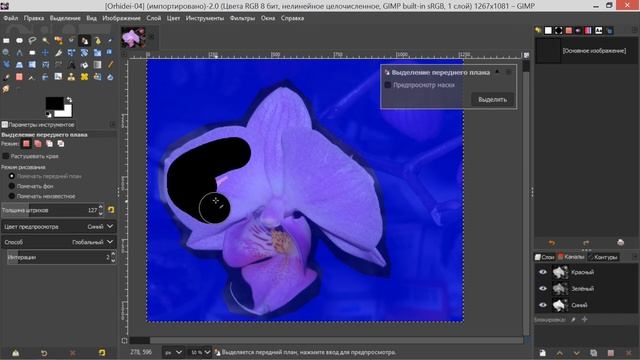Adjust Итерации stepper arrows
This screenshot has height=360, width=640.
pos(113,257)
